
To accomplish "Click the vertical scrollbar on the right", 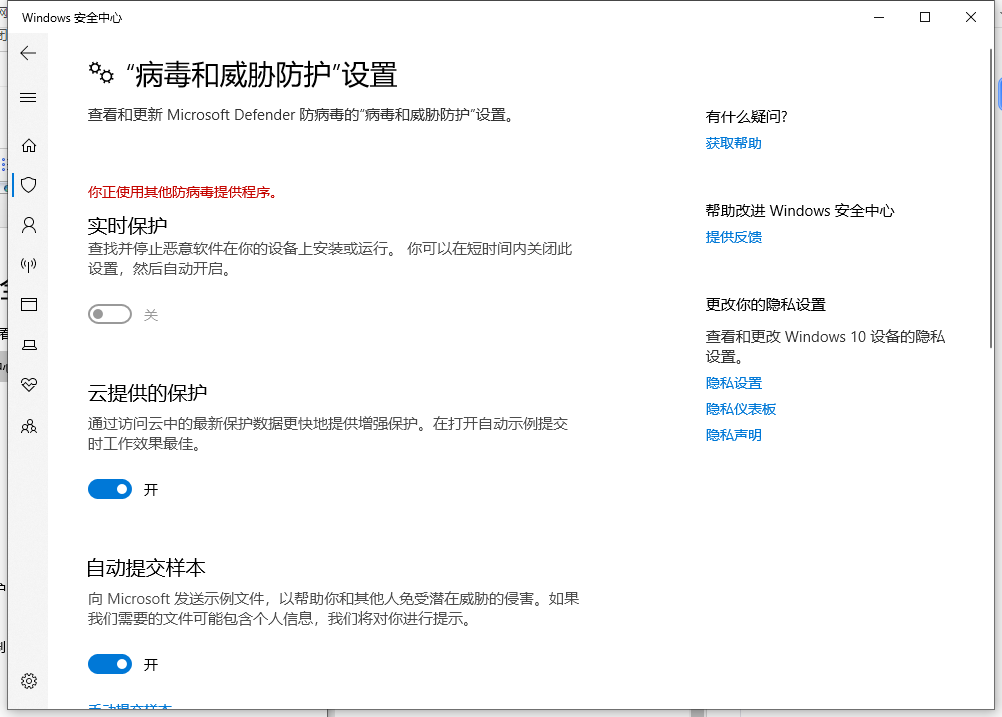I will click(x=990, y=200).
